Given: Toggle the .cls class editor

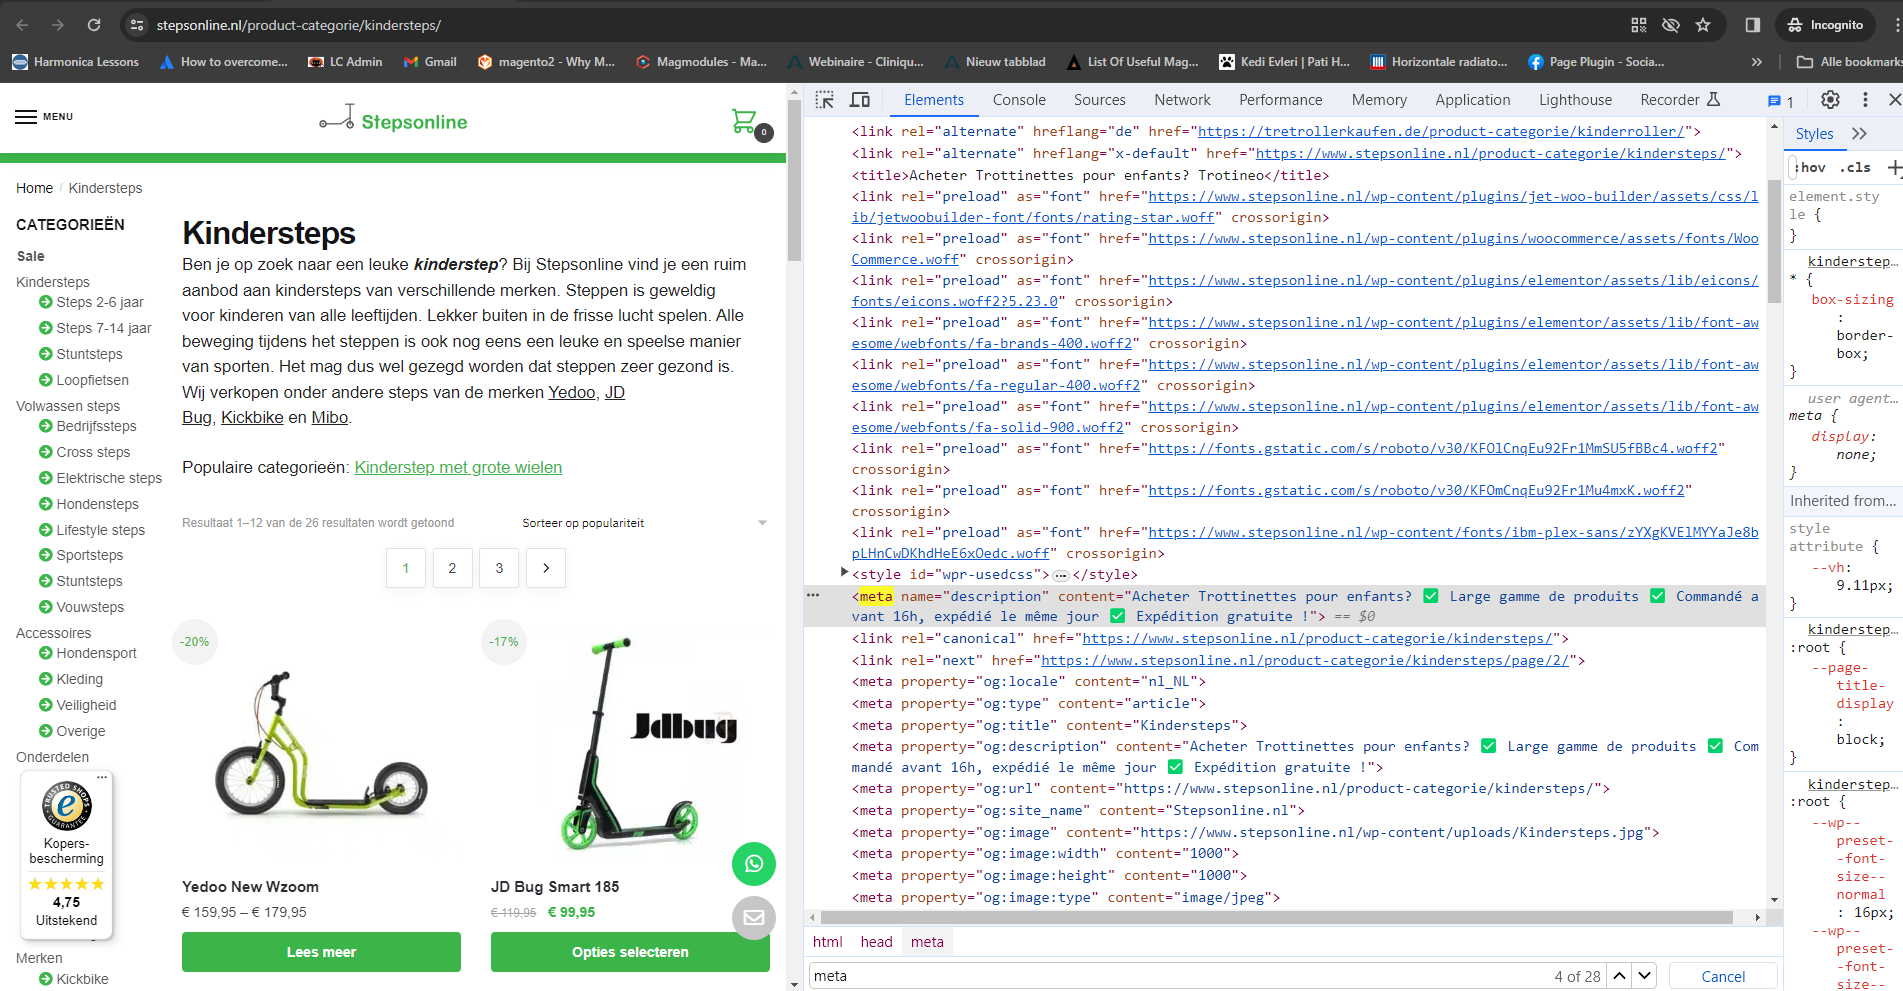Looking at the screenshot, I should coord(1856,167).
